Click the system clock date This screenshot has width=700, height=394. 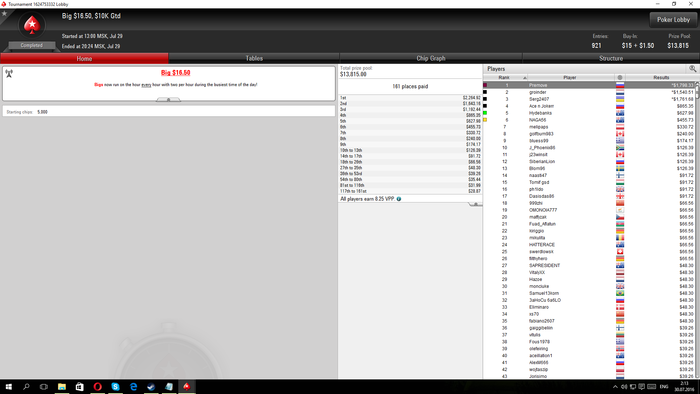click(684, 390)
